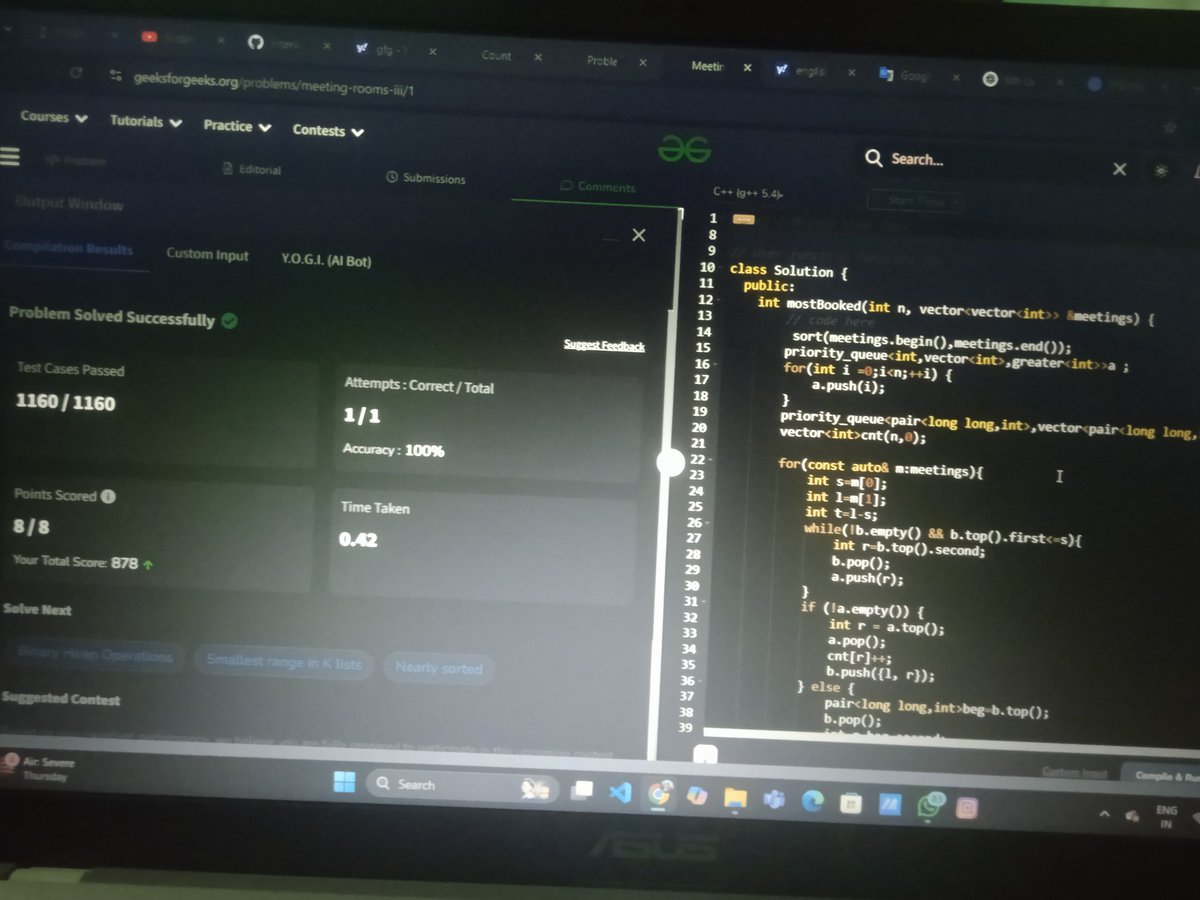Image resolution: width=1200 pixels, height=900 pixels.
Task: Click the search magnifier icon
Action: pyautogui.click(x=873, y=158)
